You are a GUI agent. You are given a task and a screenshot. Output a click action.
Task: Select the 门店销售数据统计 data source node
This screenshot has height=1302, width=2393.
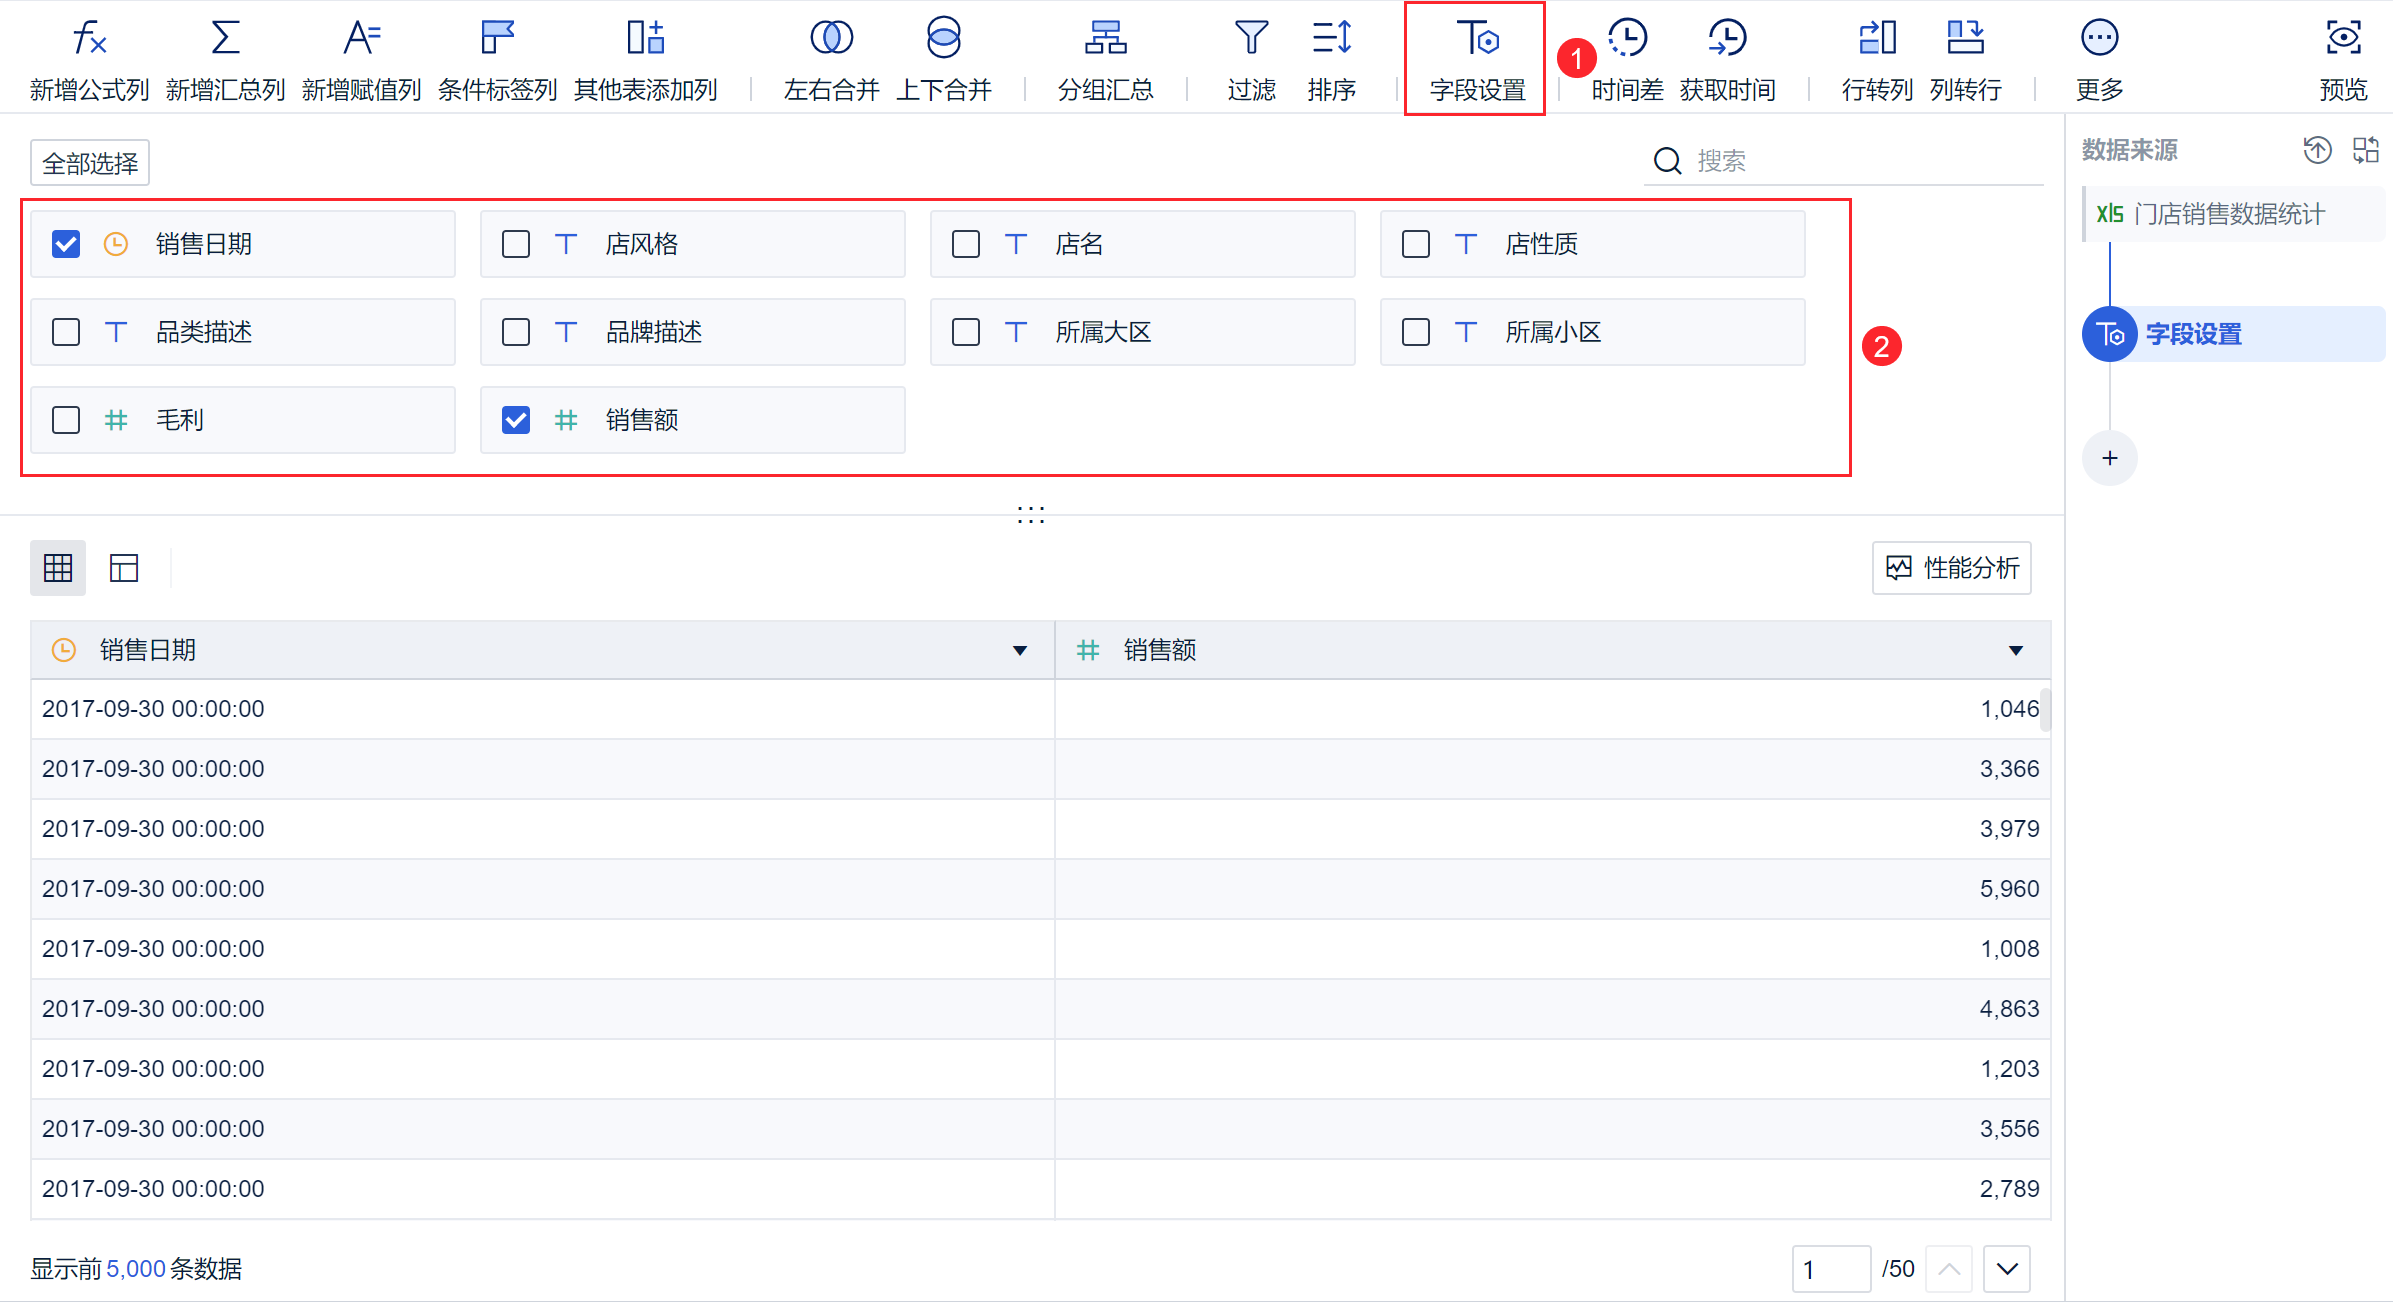2228,214
